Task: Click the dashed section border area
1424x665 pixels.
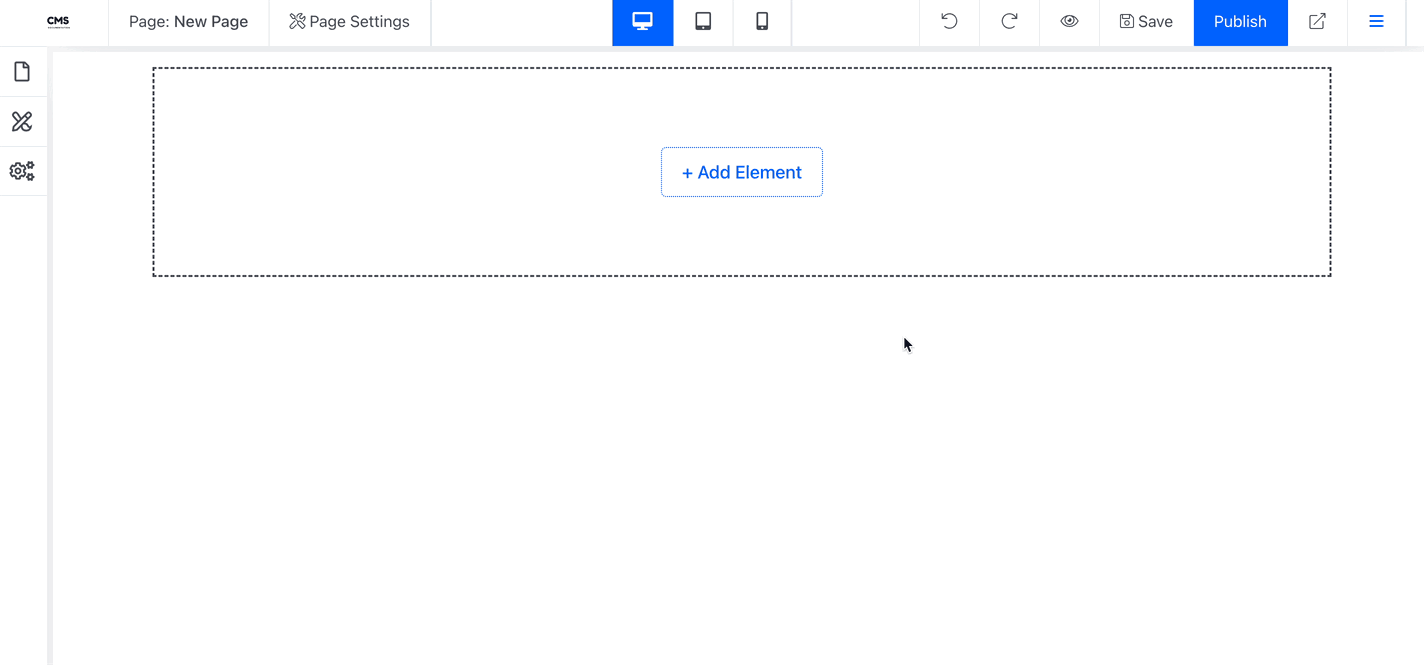Action: tap(741, 70)
